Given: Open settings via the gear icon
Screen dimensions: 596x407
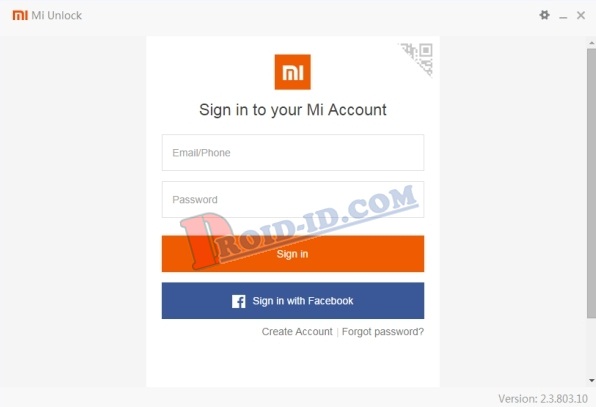Looking at the screenshot, I should (x=545, y=15).
